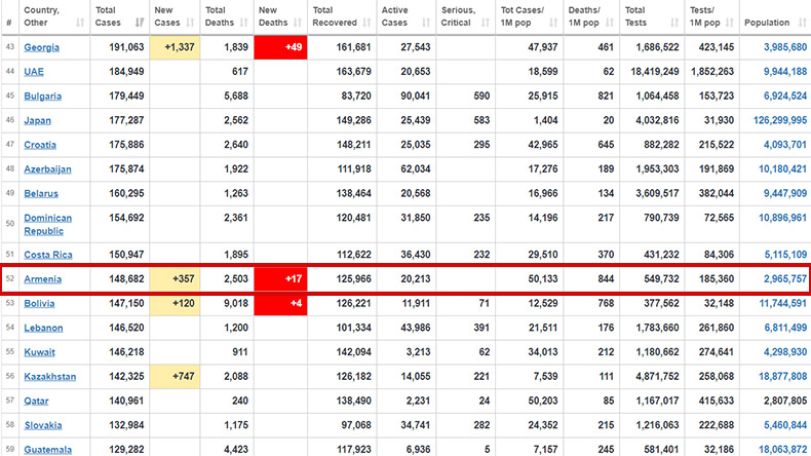Open the Kazakhstan country link
This screenshot has width=811, height=456.
pos(50,376)
